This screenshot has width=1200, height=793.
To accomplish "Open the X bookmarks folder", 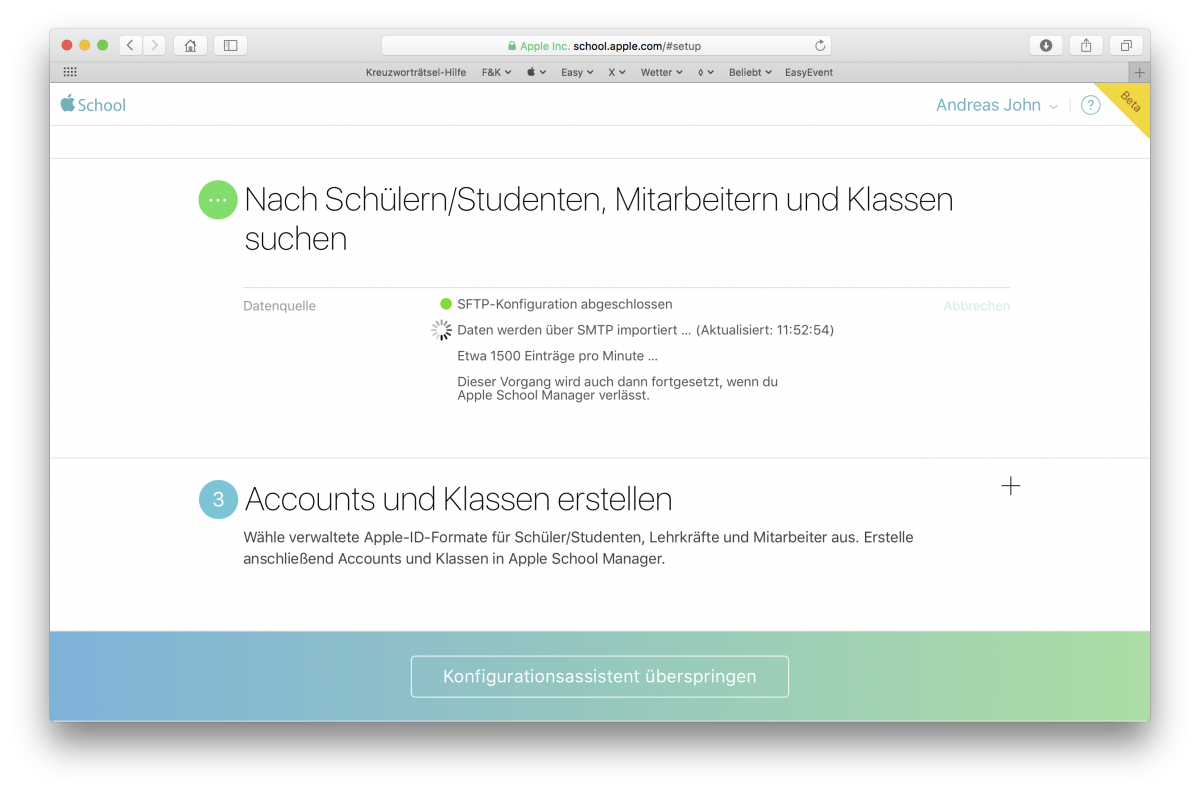I will (x=617, y=72).
